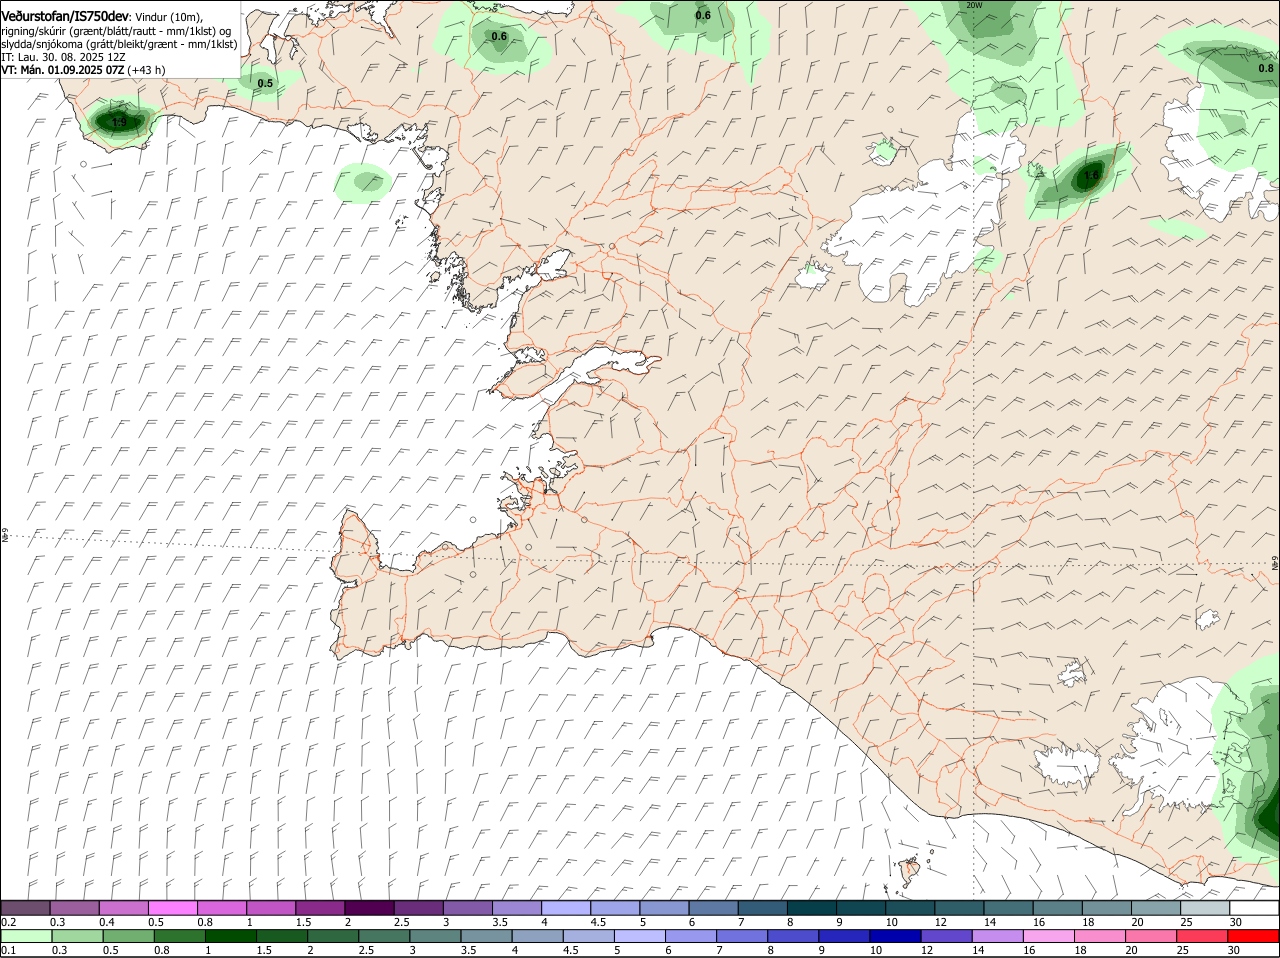Click the indigo swatch between 12 and 14 in the lower legend

point(948,935)
